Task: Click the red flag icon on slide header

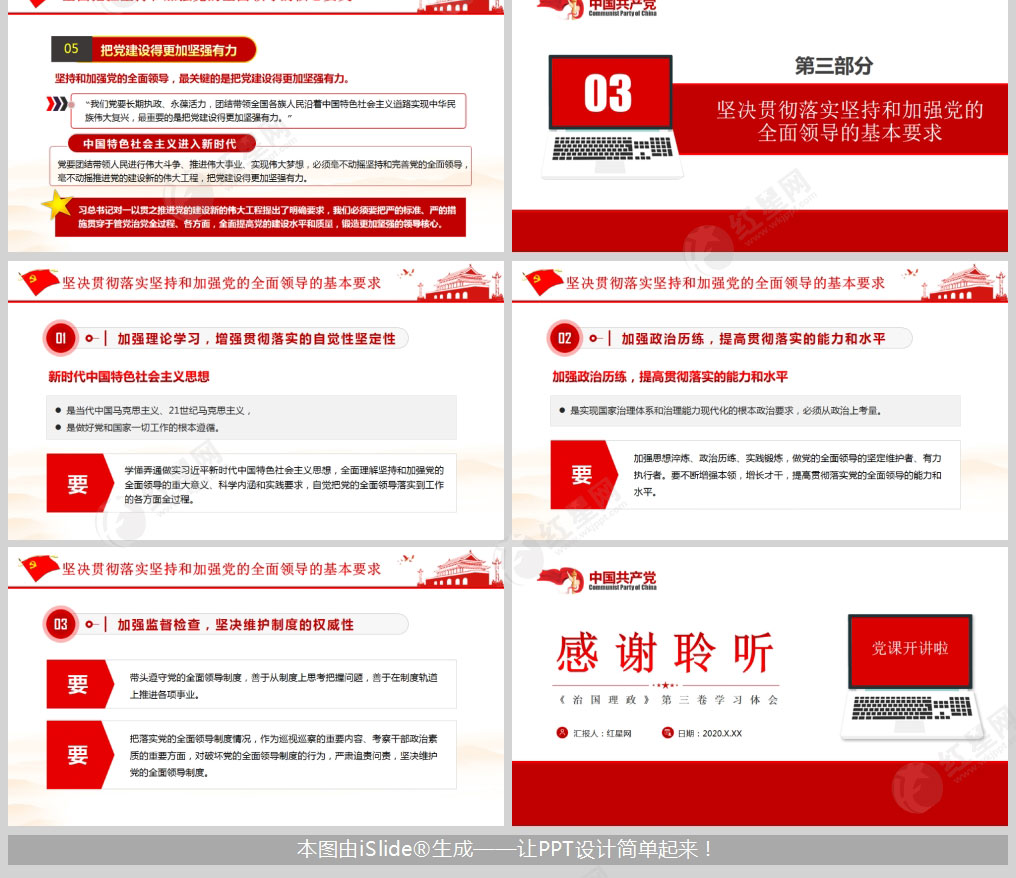Action: (x=37, y=280)
